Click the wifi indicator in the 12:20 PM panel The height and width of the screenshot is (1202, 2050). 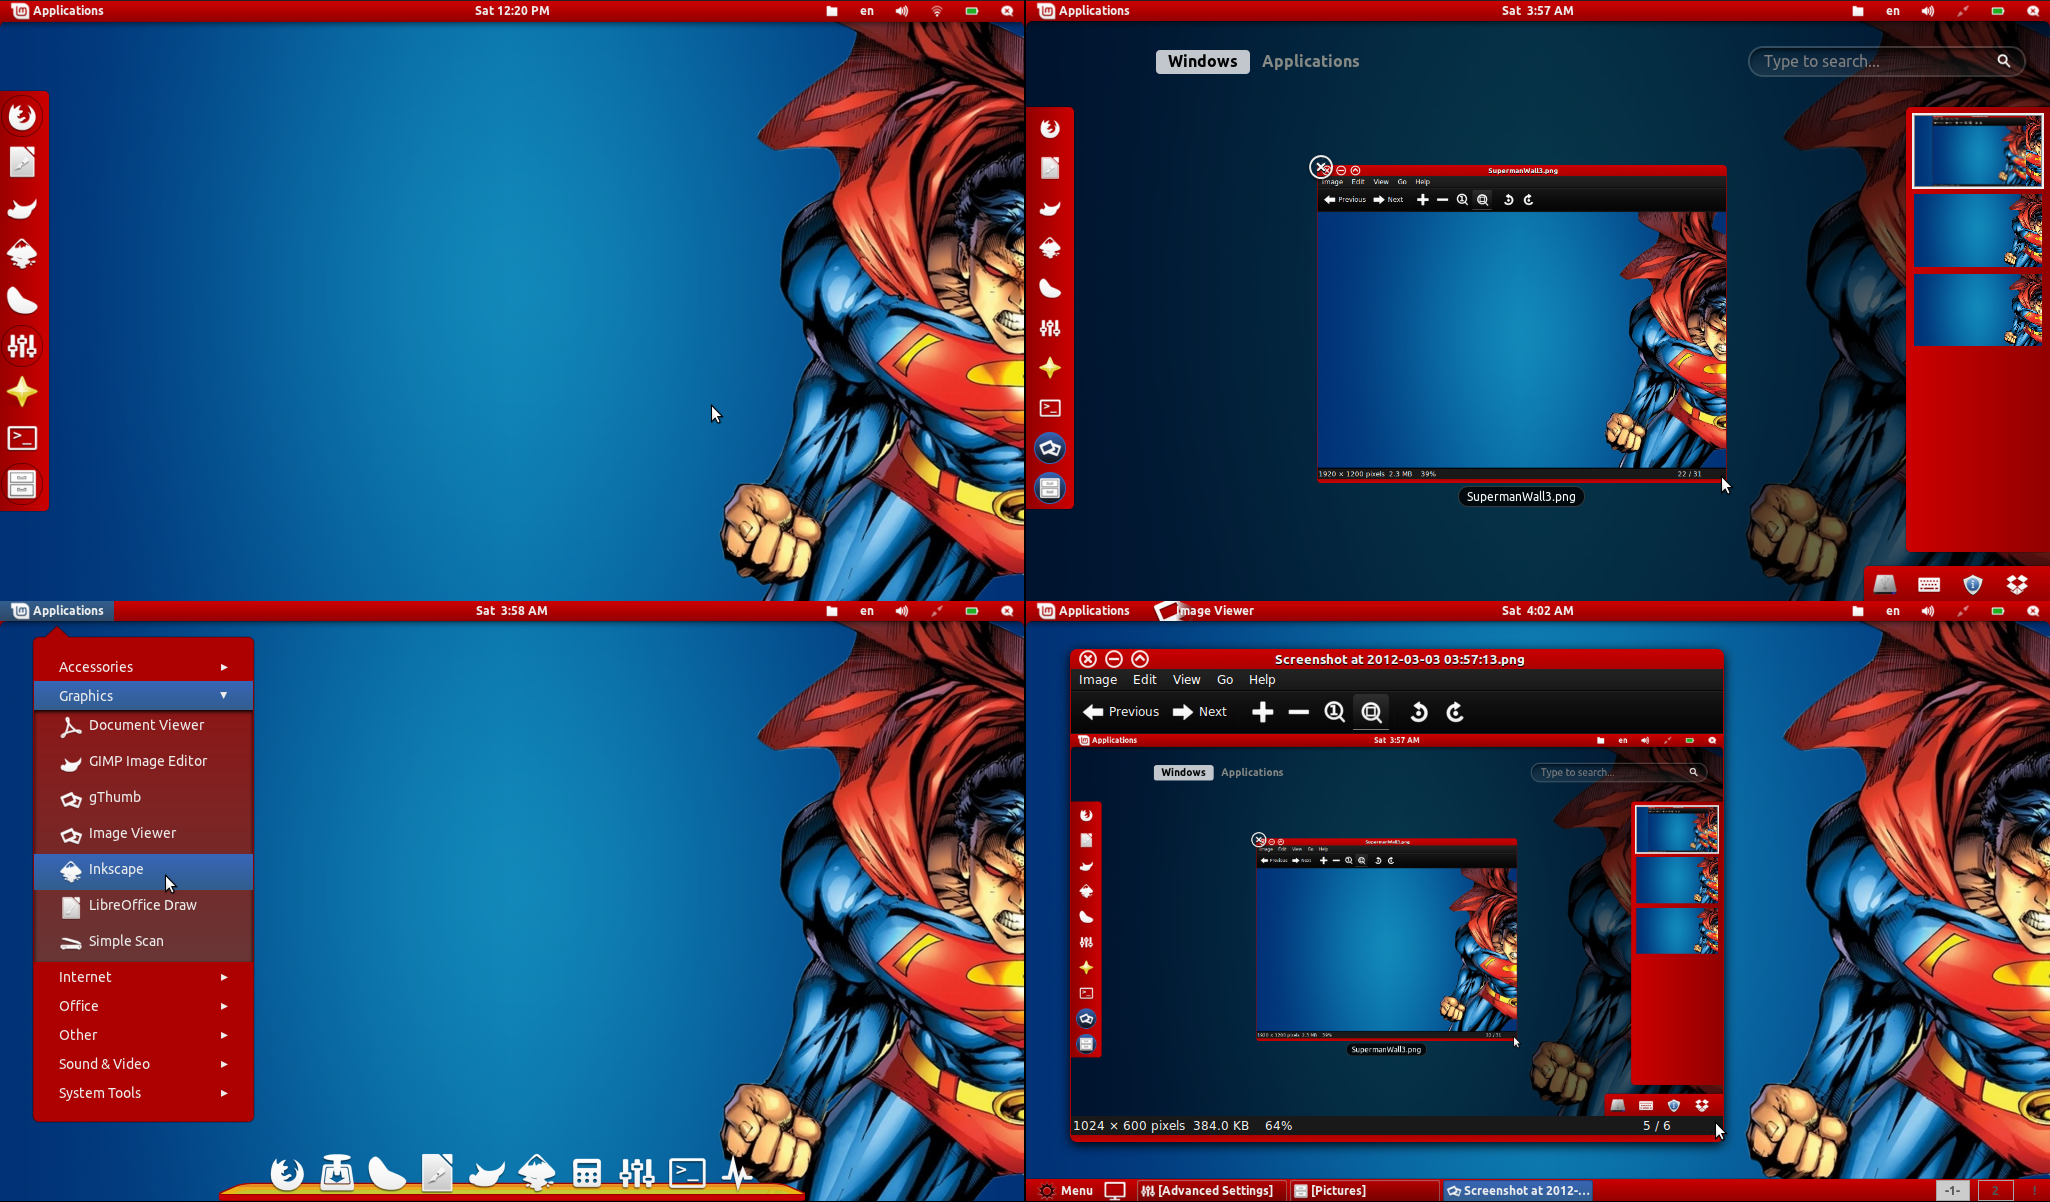click(x=937, y=11)
